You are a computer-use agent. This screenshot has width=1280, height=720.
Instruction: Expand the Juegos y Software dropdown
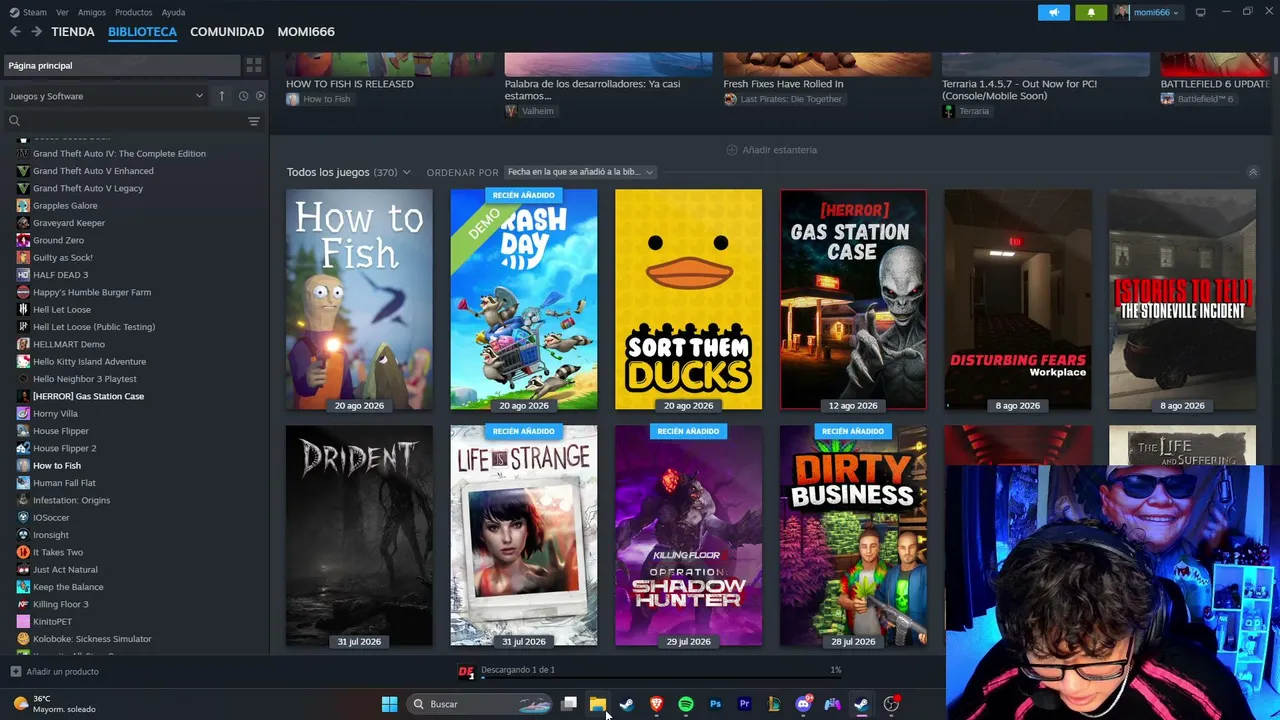[105, 96]
